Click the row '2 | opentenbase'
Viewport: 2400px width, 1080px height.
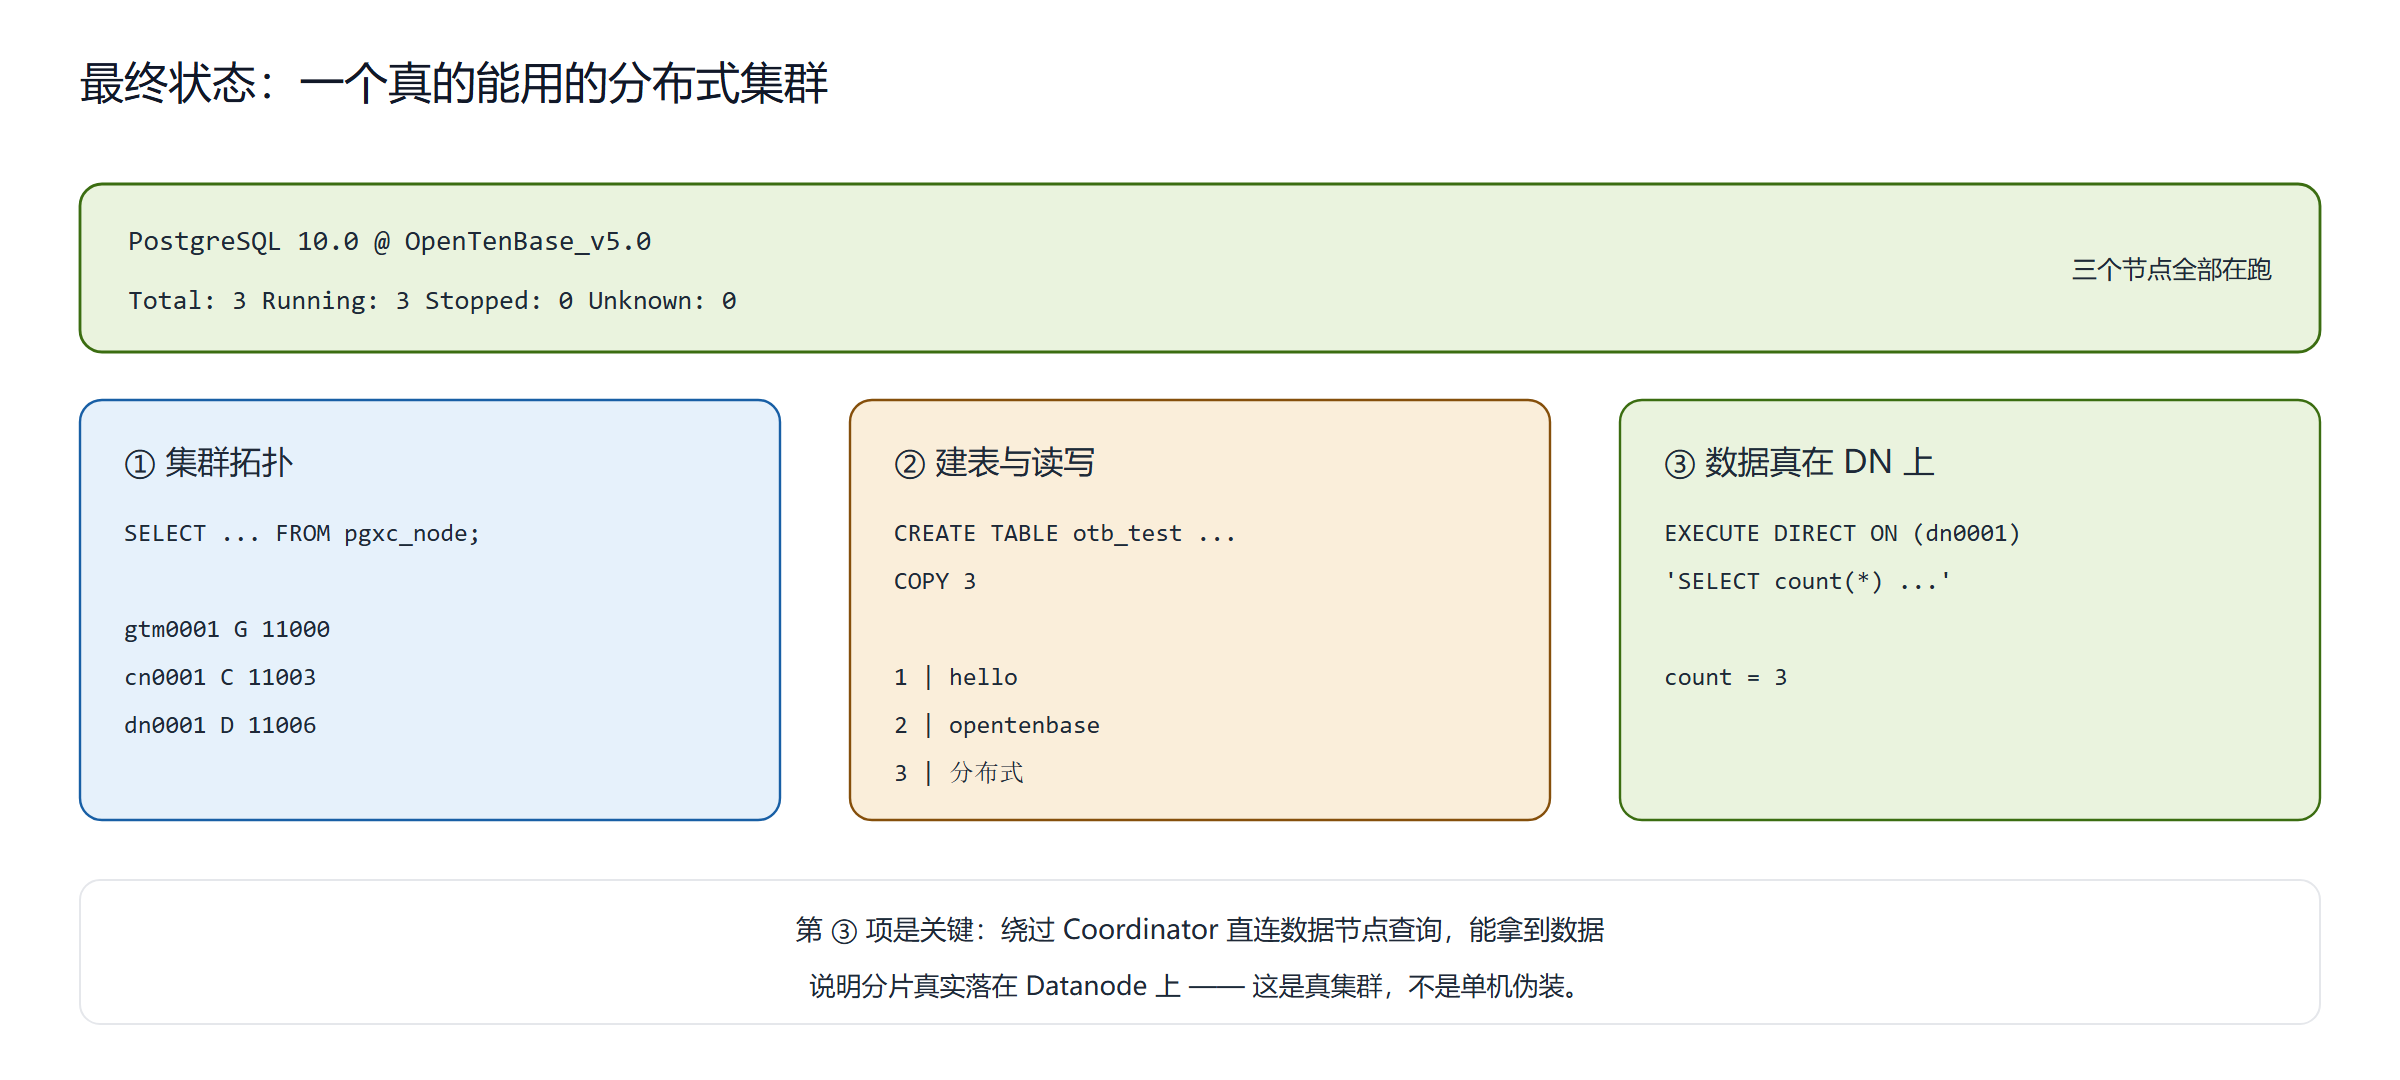(997, 726)
